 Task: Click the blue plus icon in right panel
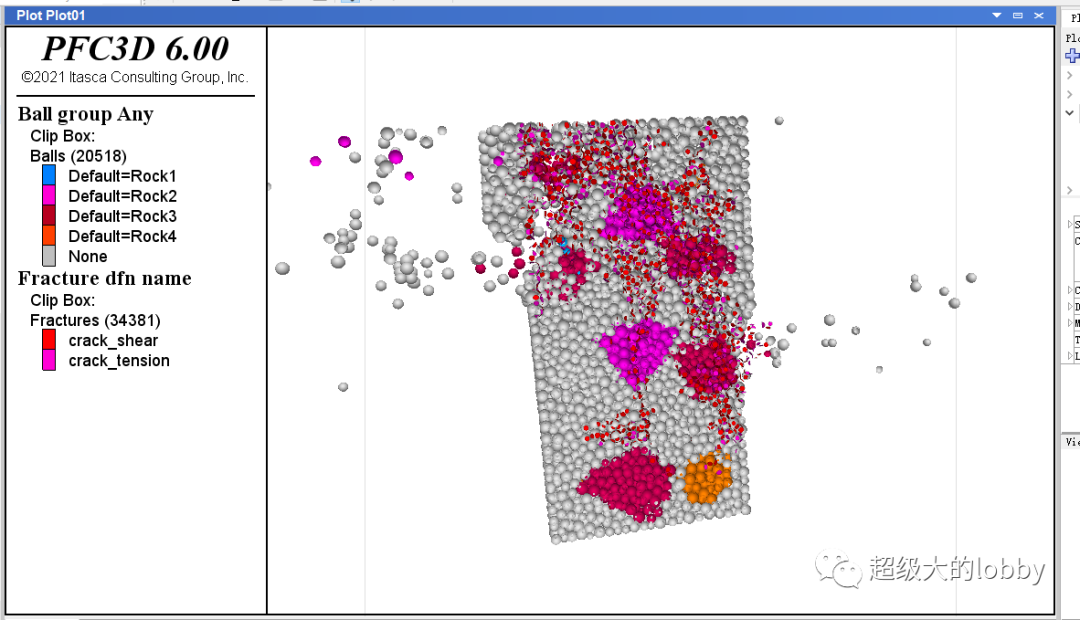coord(1072,56)
